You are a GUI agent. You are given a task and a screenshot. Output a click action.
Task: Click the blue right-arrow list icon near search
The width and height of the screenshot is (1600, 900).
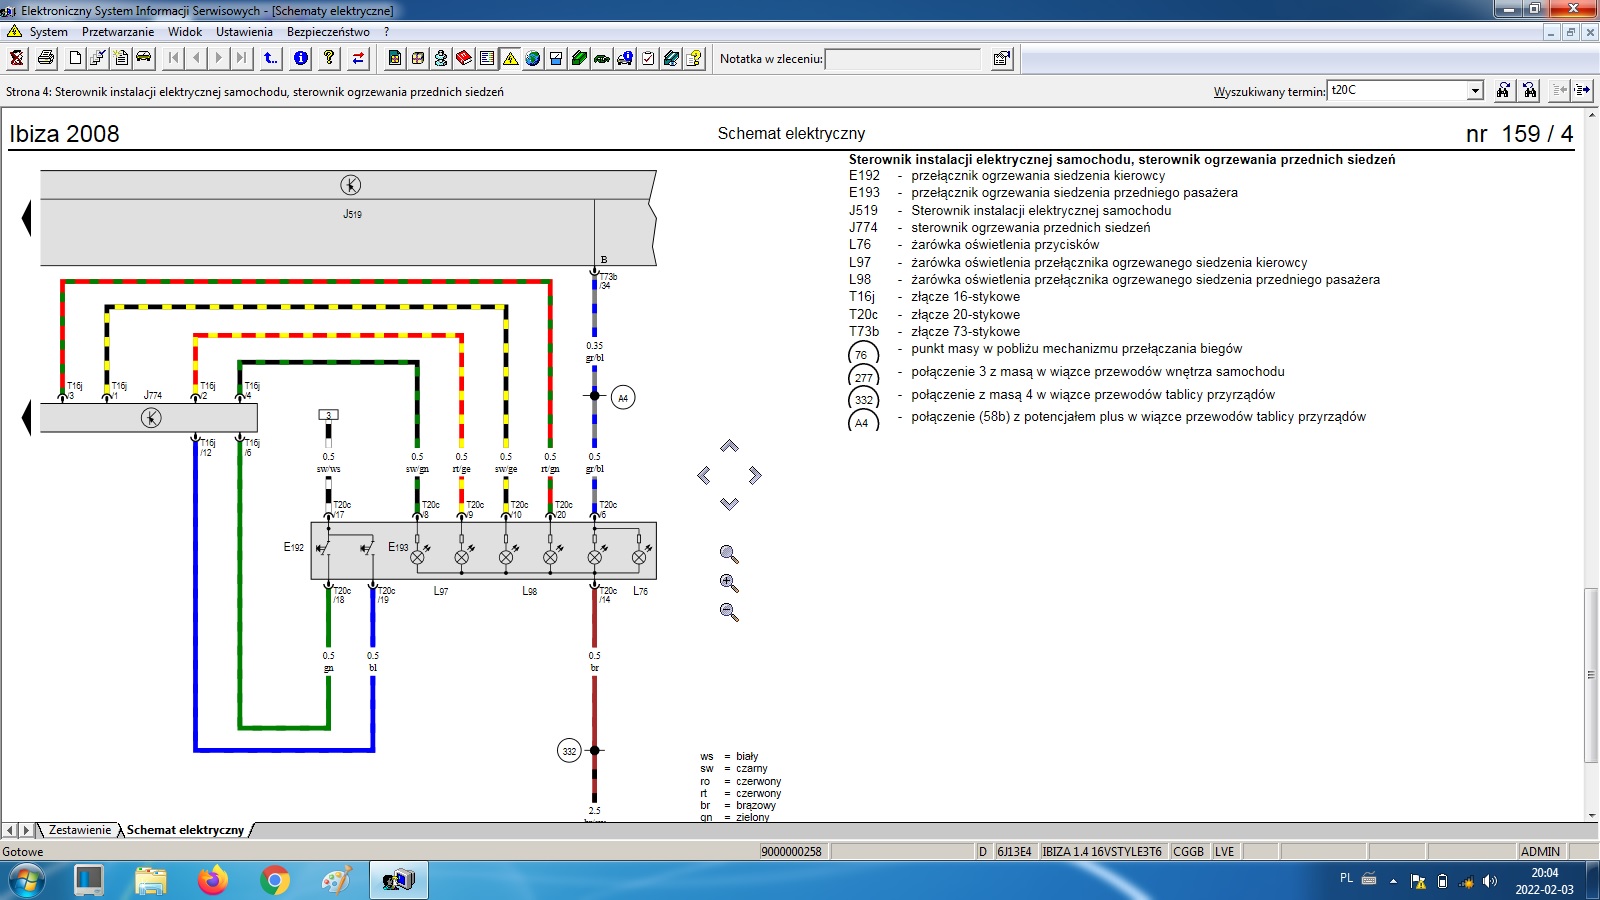tap(1582, 90)
